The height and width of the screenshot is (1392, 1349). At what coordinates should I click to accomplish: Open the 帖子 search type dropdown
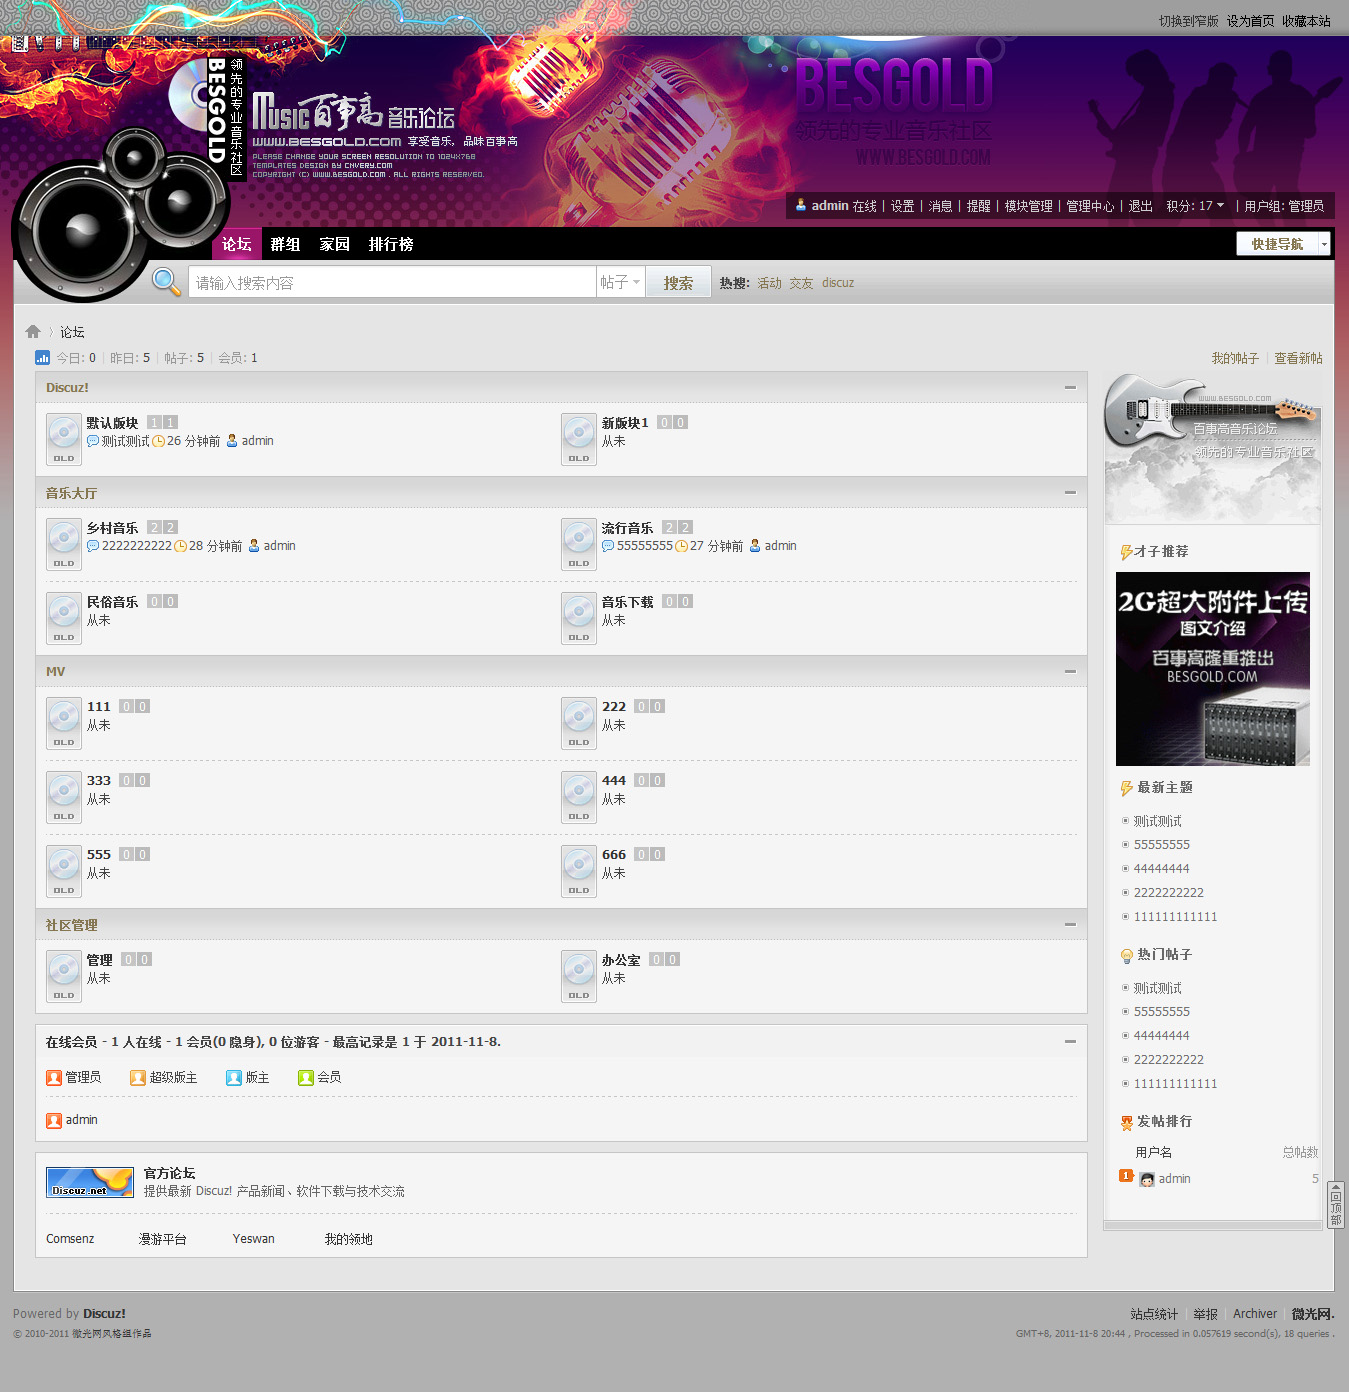click(620, 282)
